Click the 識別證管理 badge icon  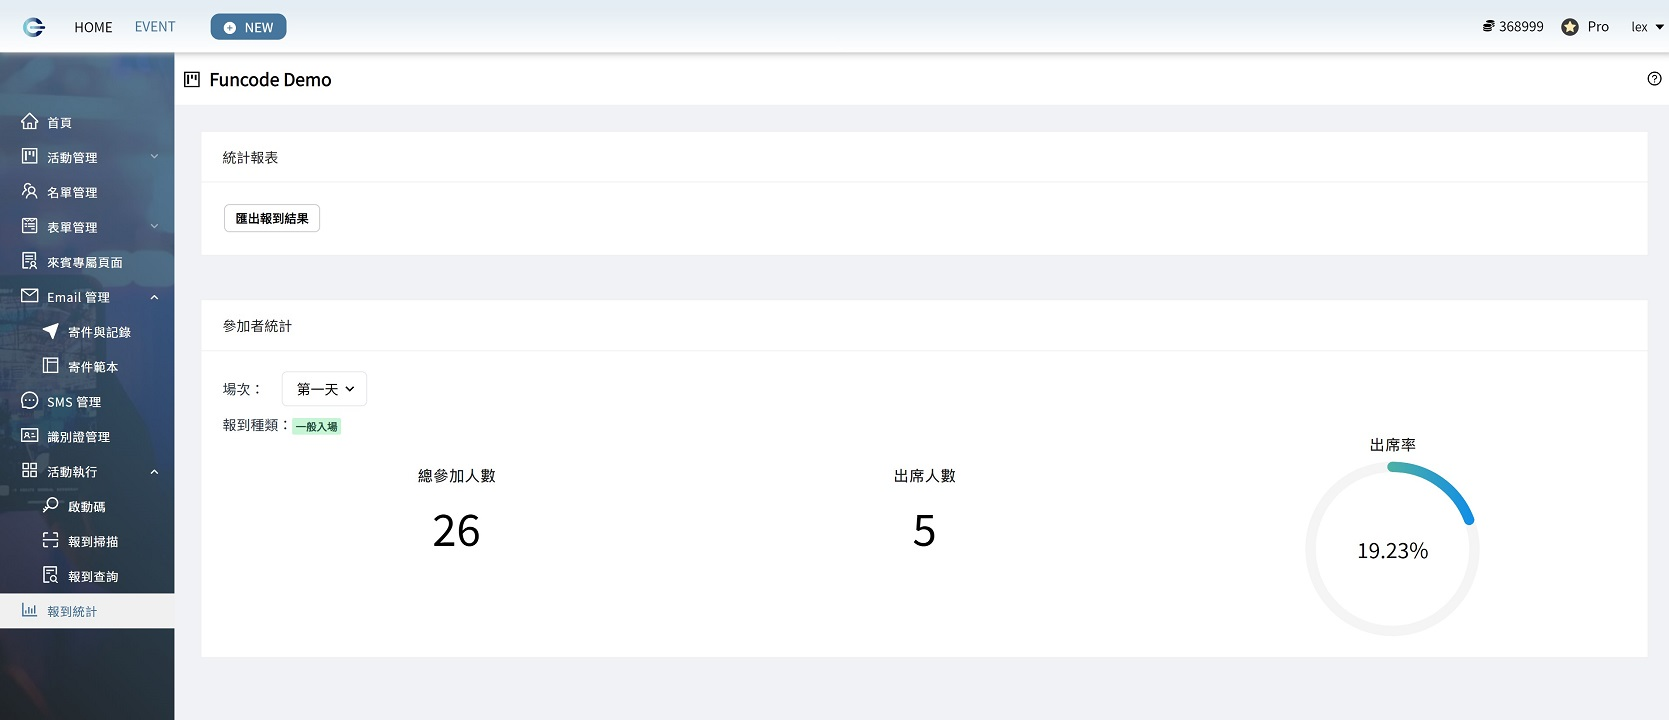[30, 436]
